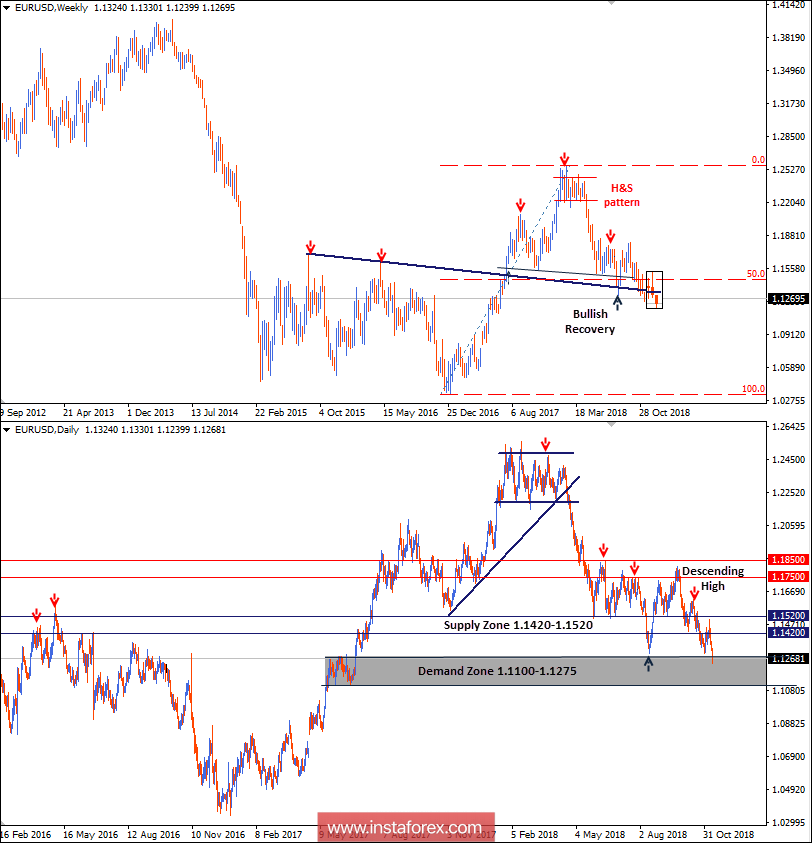Click the blue 1.15200 price level tag

pyautogui.click(x=789, y=616)
